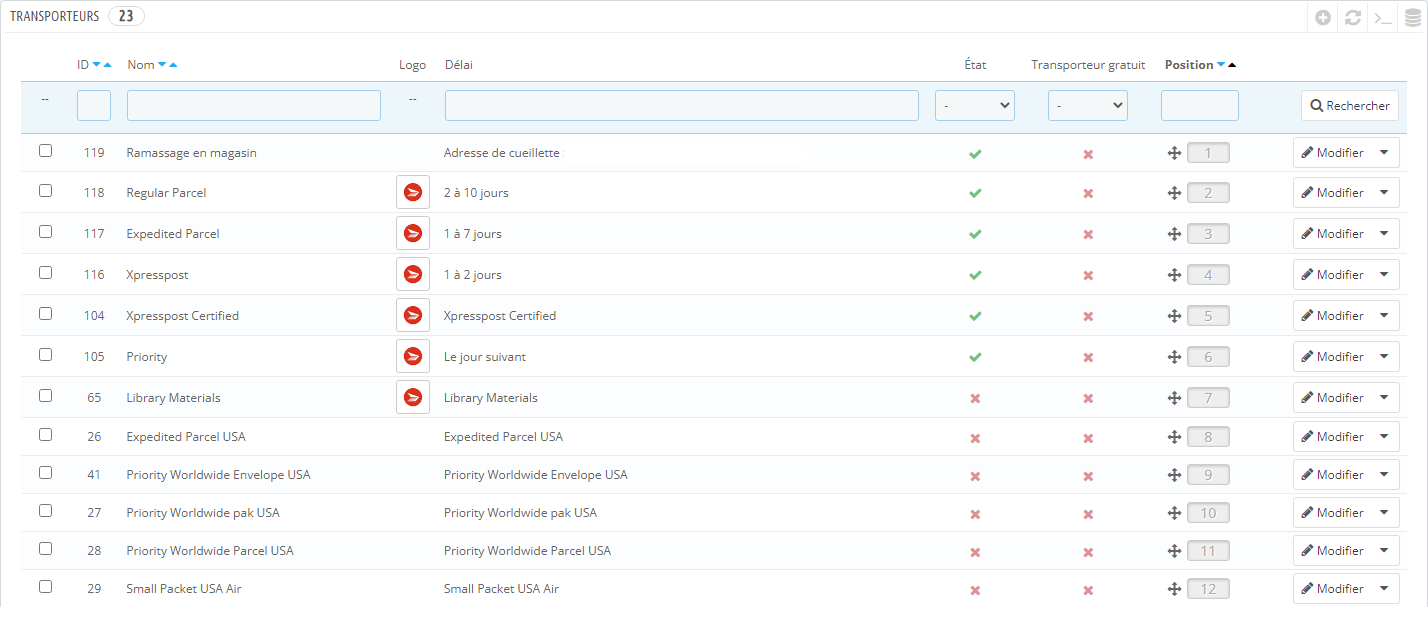Edit the Xpresspost Certified carrier
1428x620 pixels.
click(1332, 315)
